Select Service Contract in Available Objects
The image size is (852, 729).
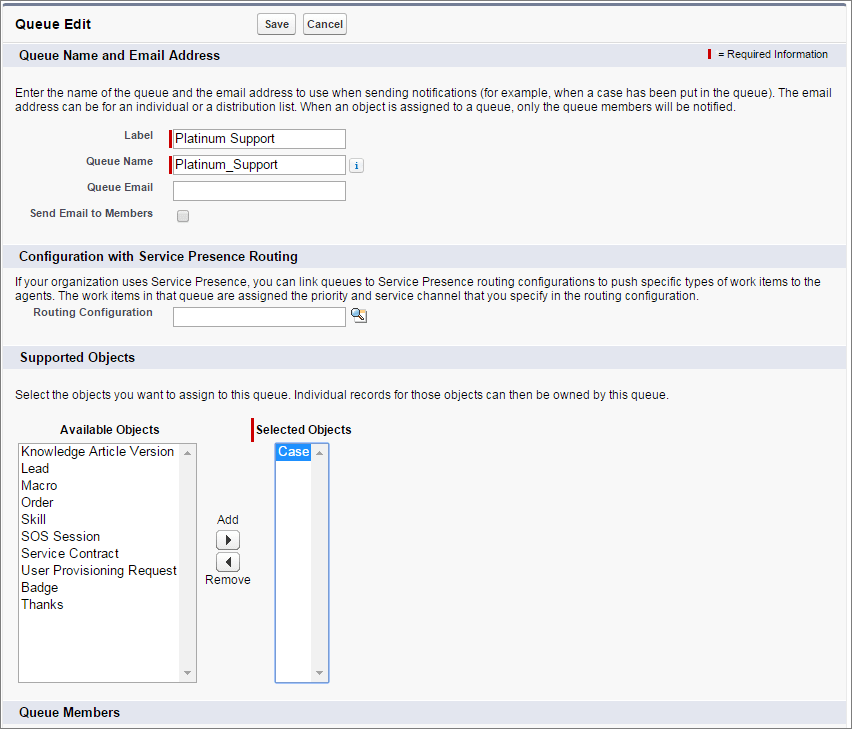click(70, 553)
